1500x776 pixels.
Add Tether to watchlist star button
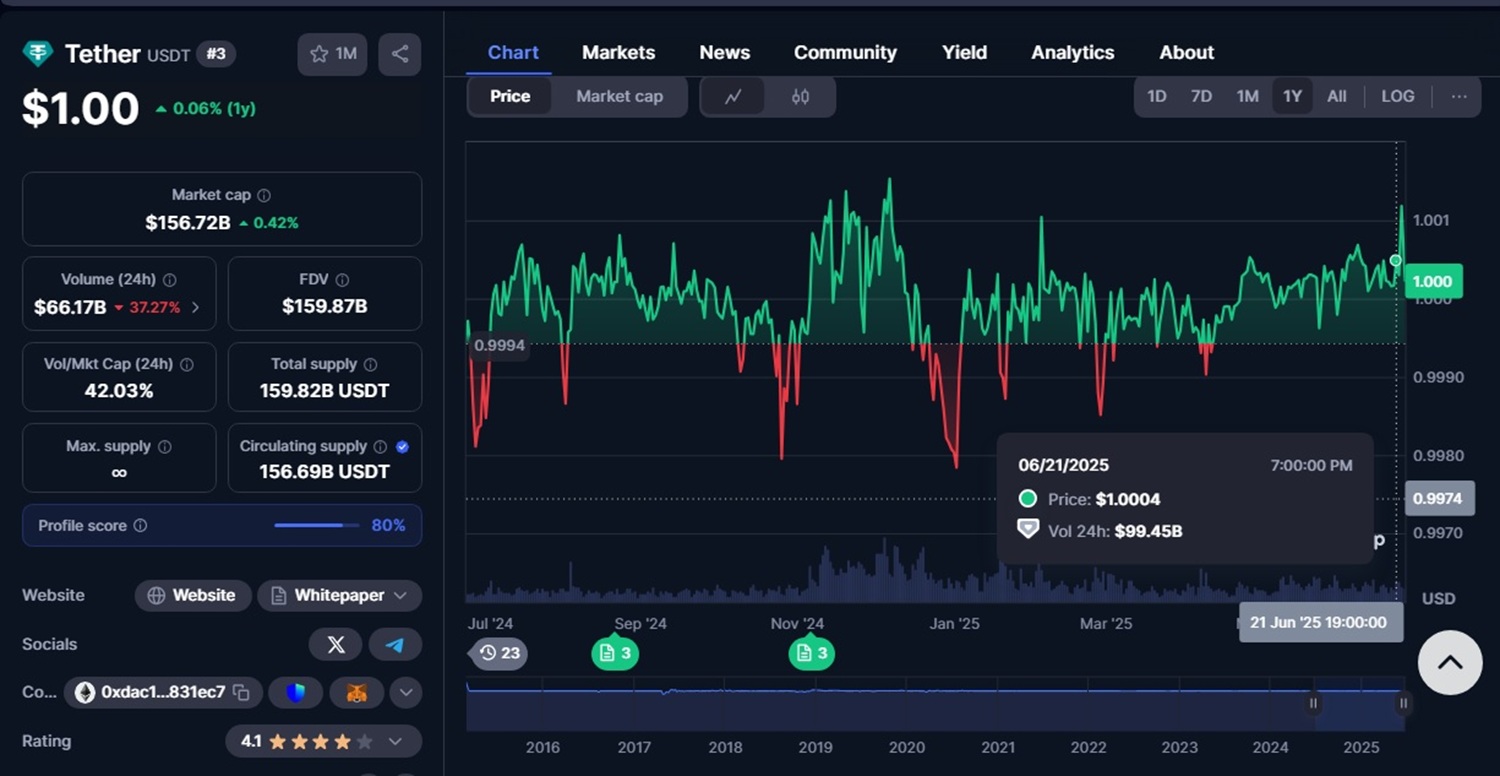coord(332,54)
